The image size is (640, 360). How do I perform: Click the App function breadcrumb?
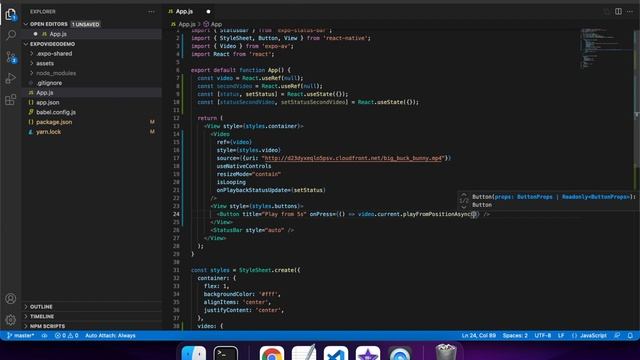[216, 24]
